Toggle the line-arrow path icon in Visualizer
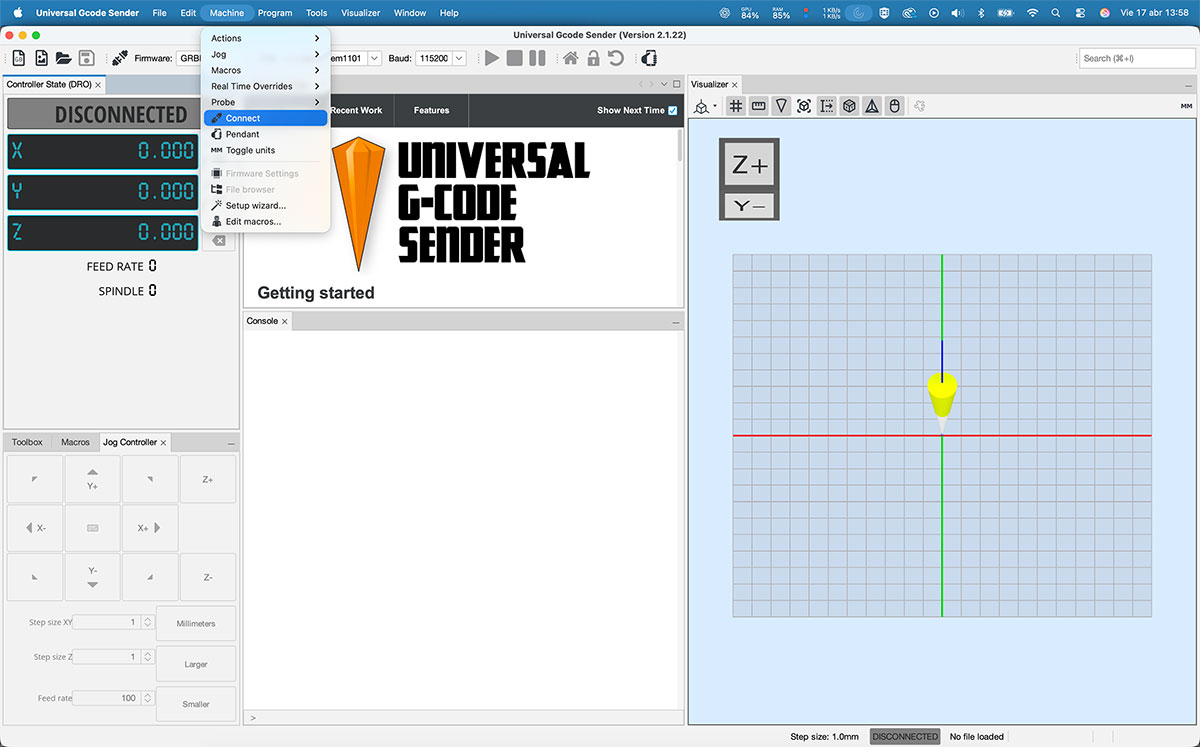The image size is (1200, 747). 827,106
